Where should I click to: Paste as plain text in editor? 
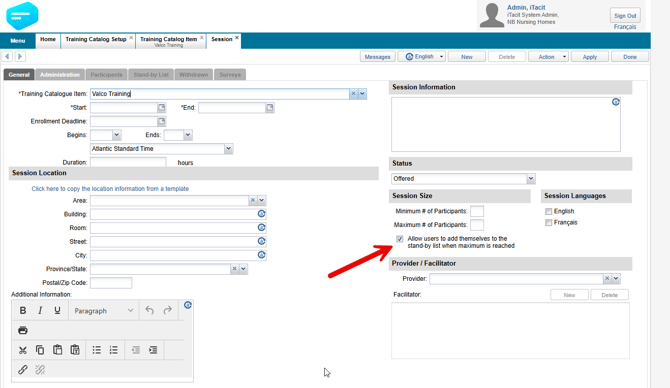(x=75, y=350)
